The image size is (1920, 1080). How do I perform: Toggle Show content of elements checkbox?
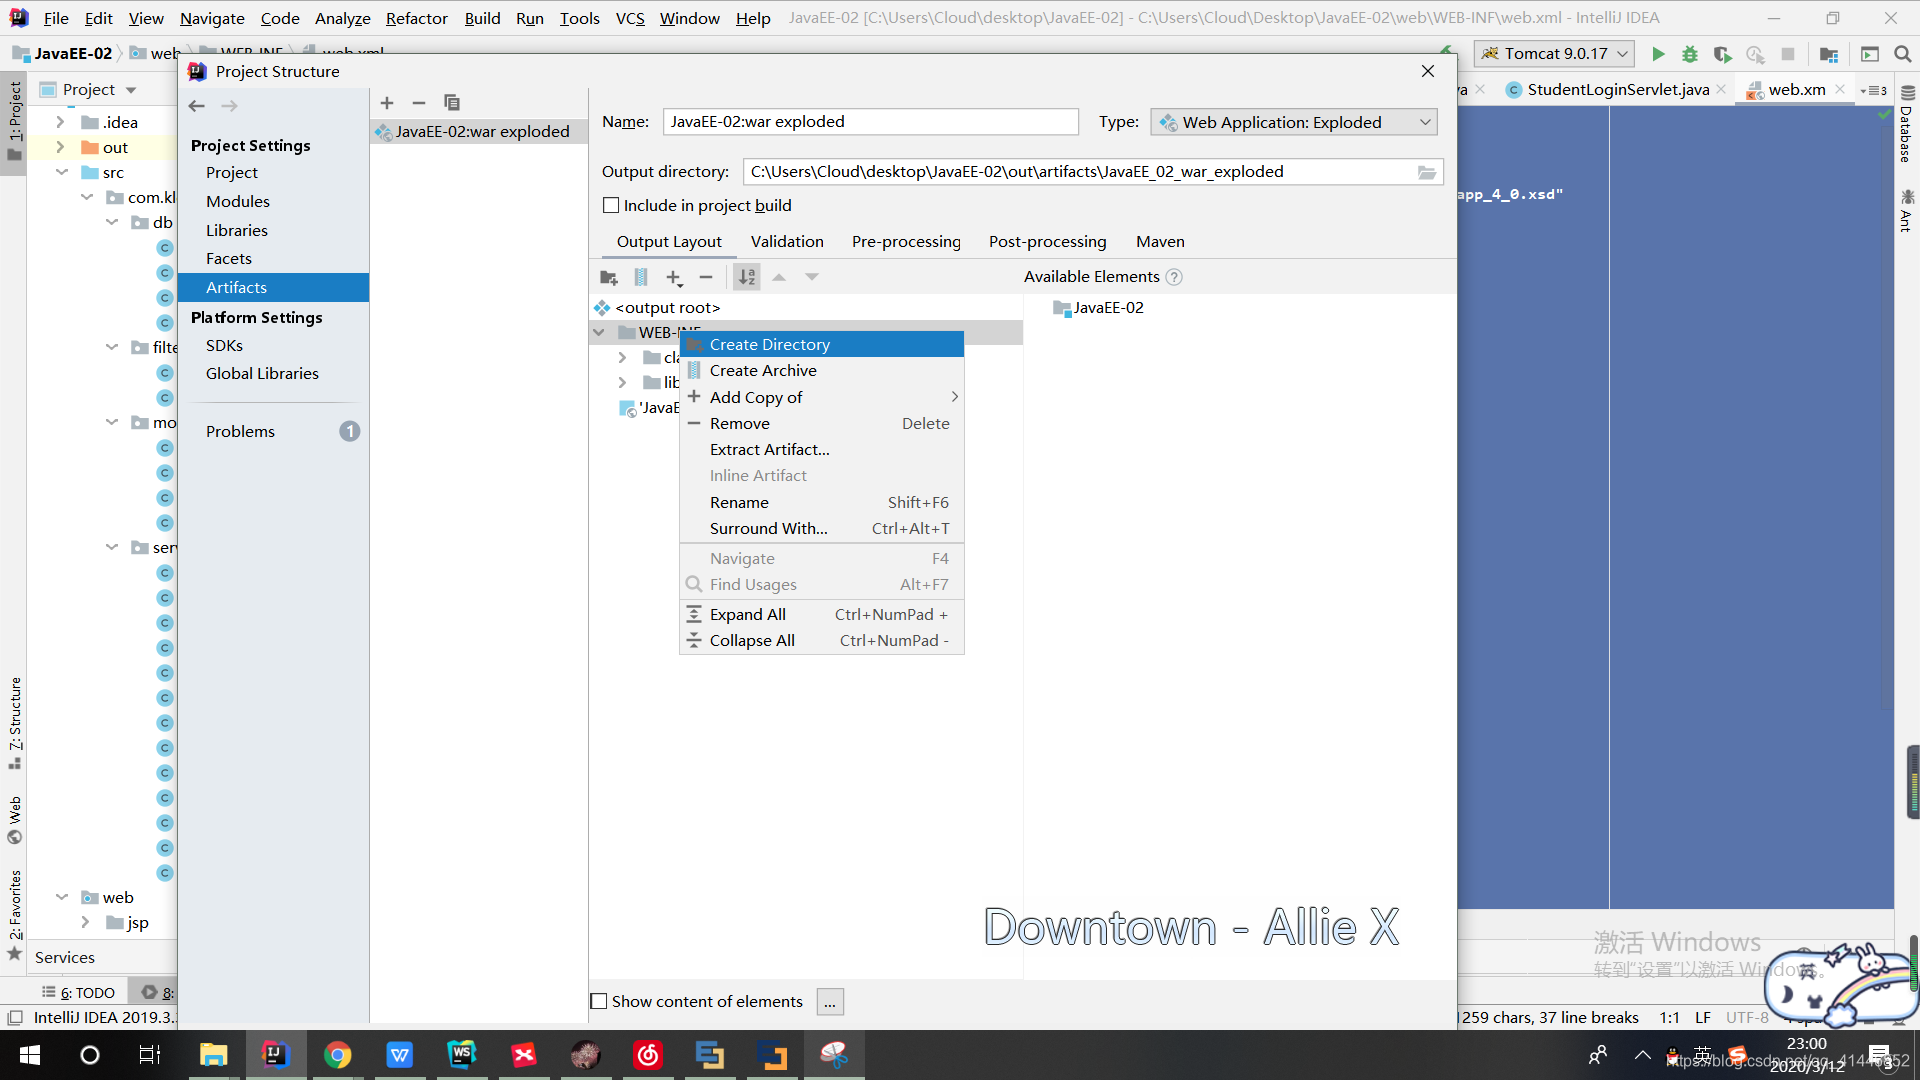599,1001
